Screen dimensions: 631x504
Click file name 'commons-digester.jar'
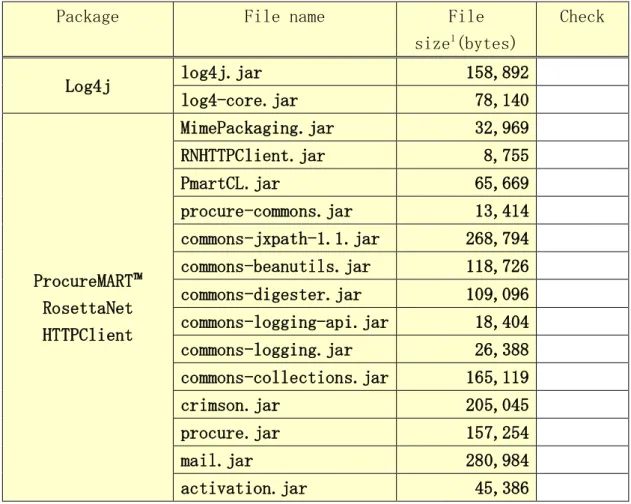point(271,295)
